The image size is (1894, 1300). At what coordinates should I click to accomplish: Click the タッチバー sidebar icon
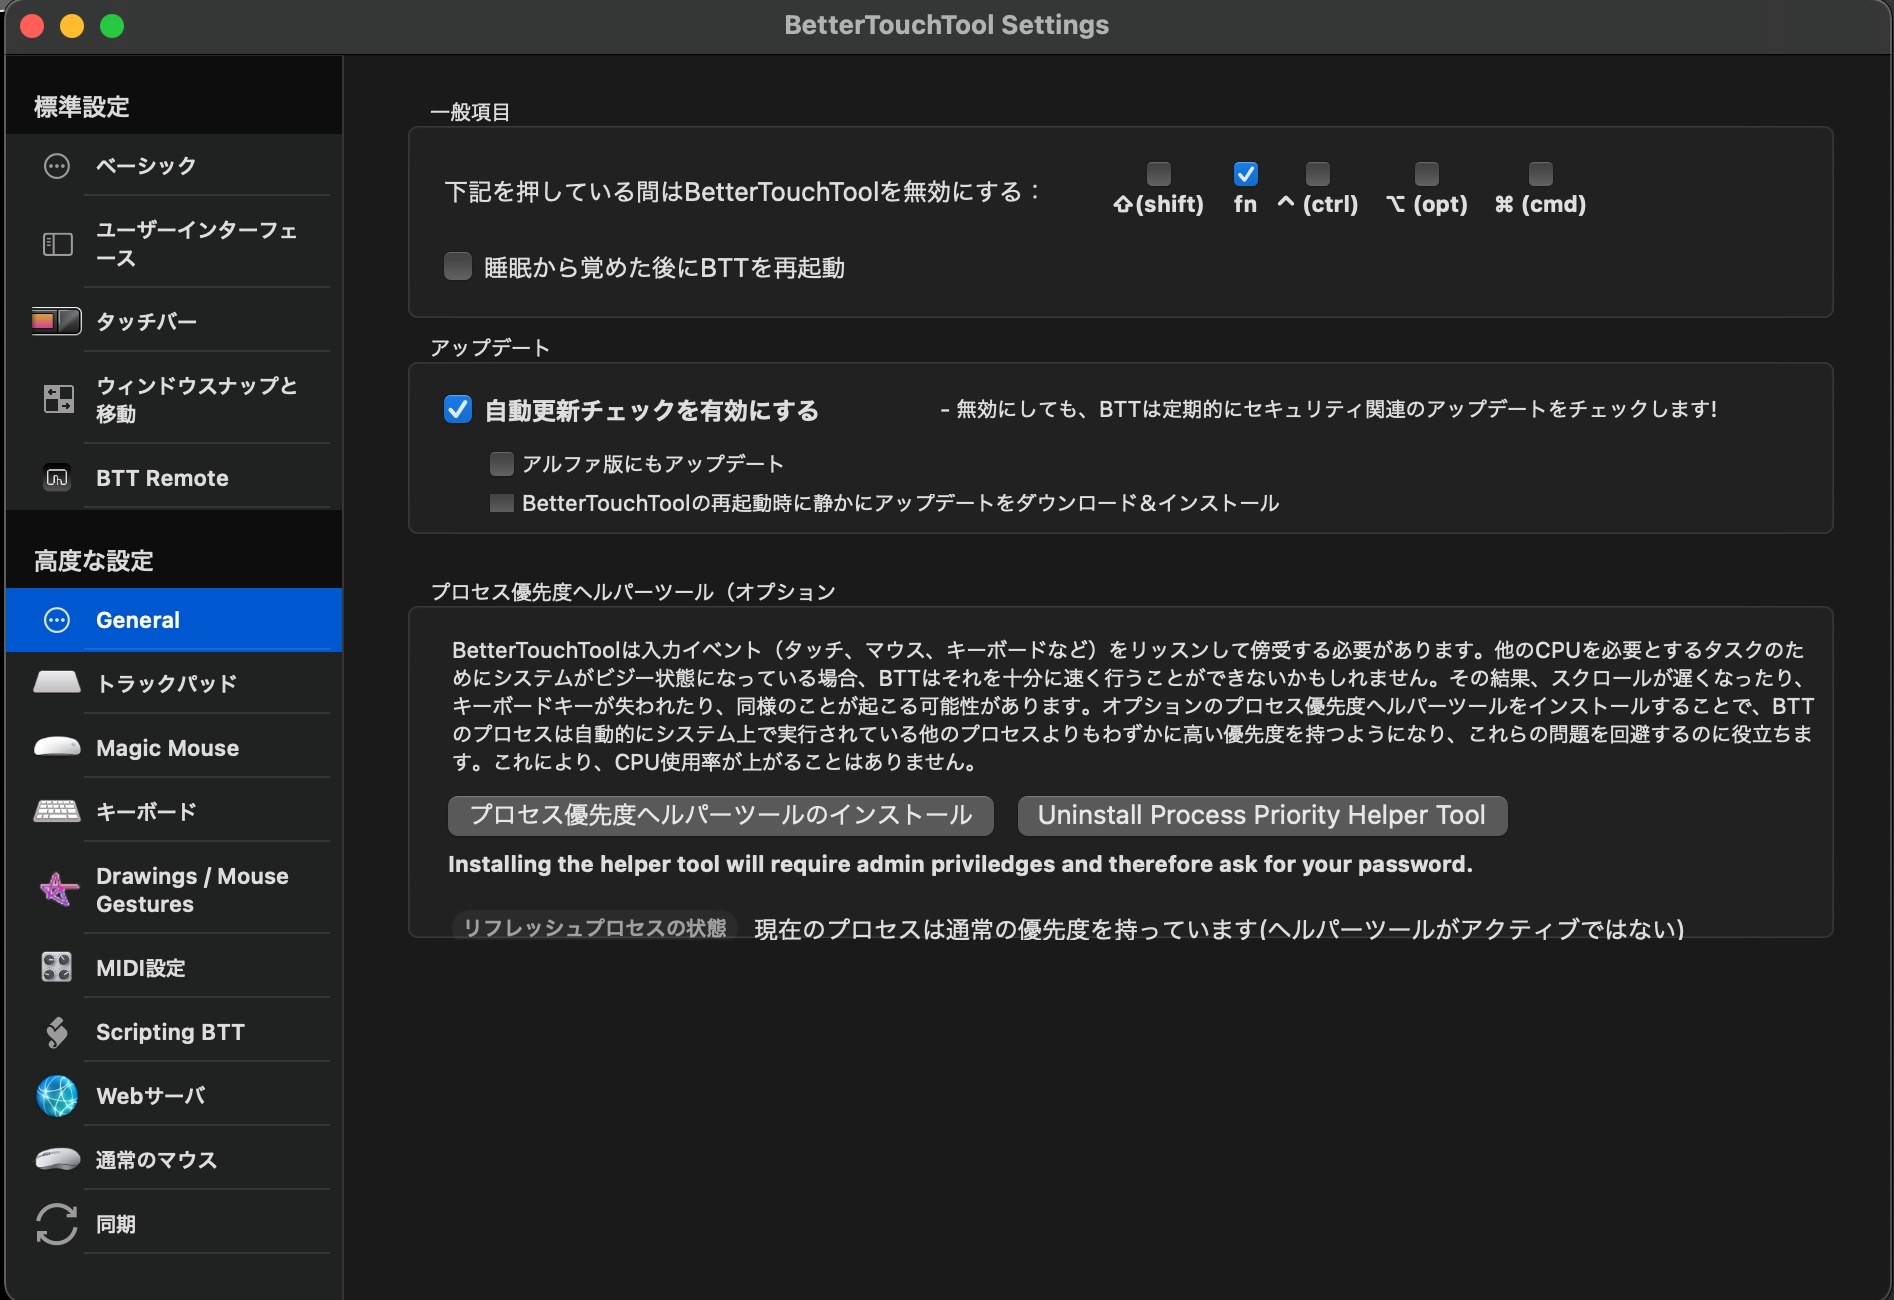coord(56,321)
